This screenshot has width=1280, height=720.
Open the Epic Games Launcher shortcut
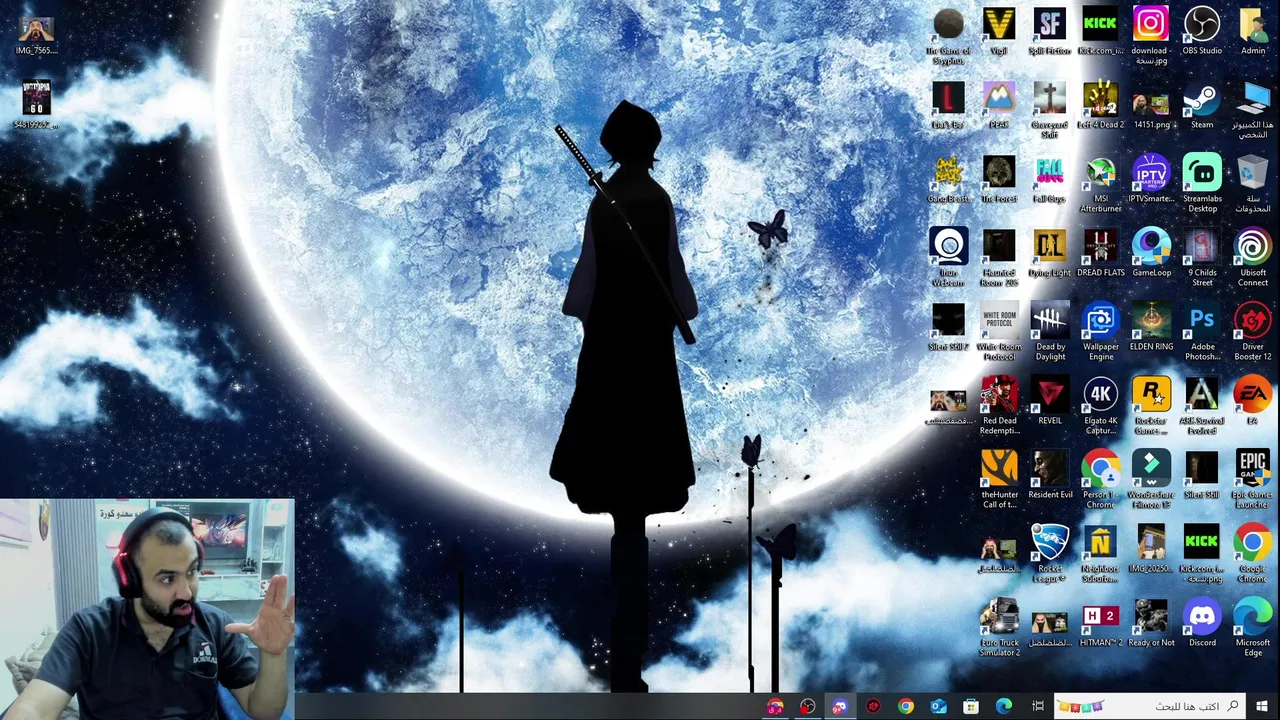1253,479
